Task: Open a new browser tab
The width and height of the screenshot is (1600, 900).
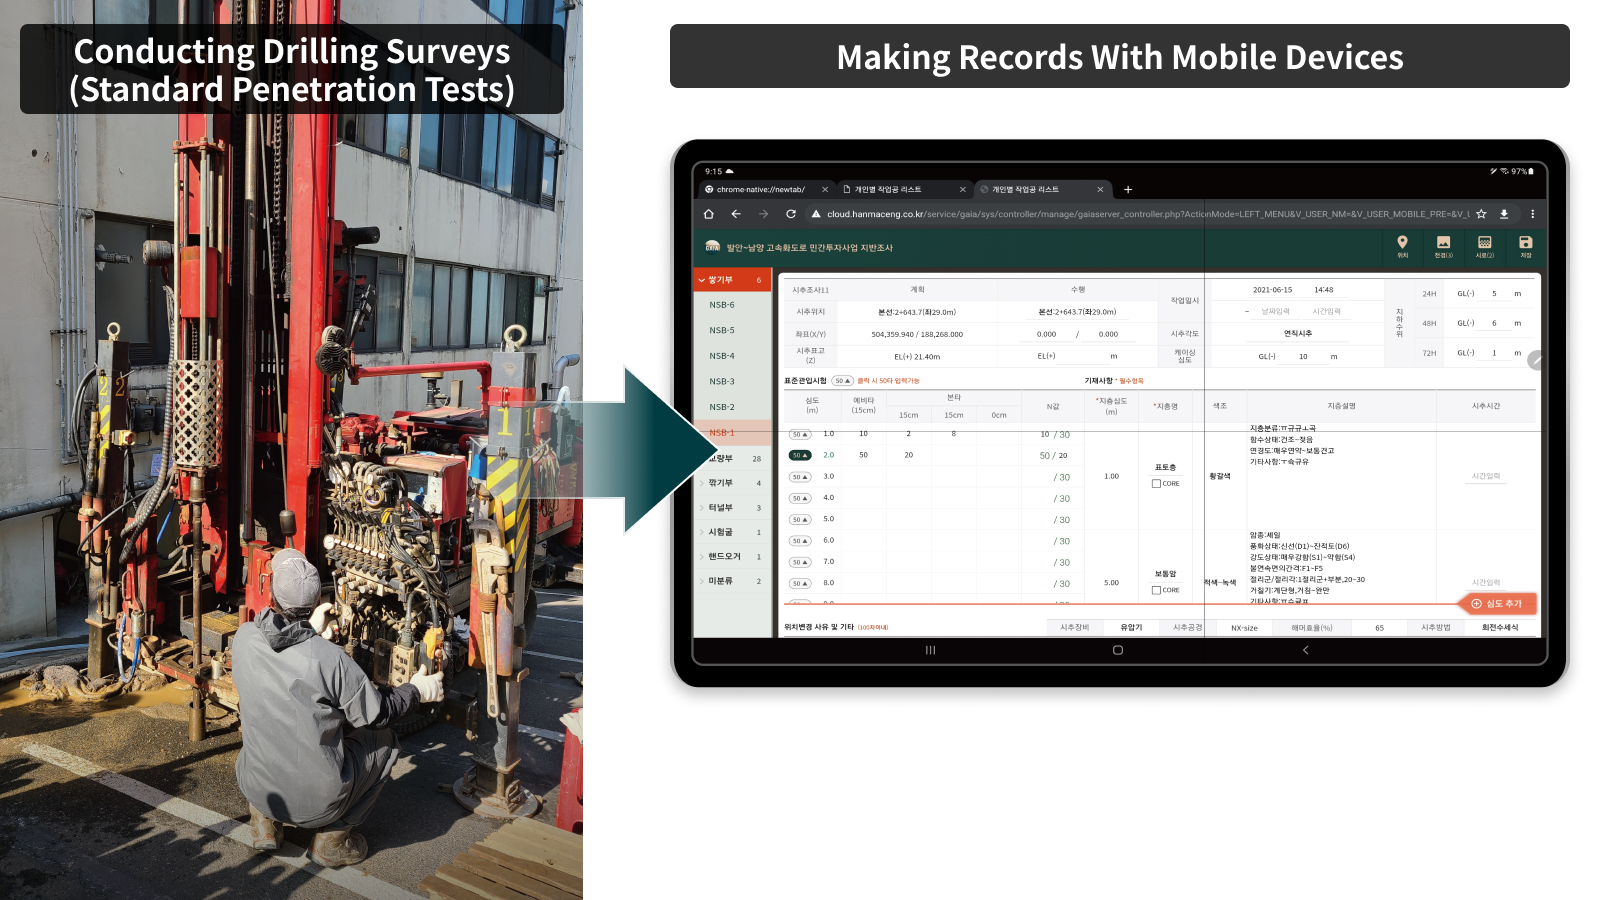Action: coord(1128,189)
